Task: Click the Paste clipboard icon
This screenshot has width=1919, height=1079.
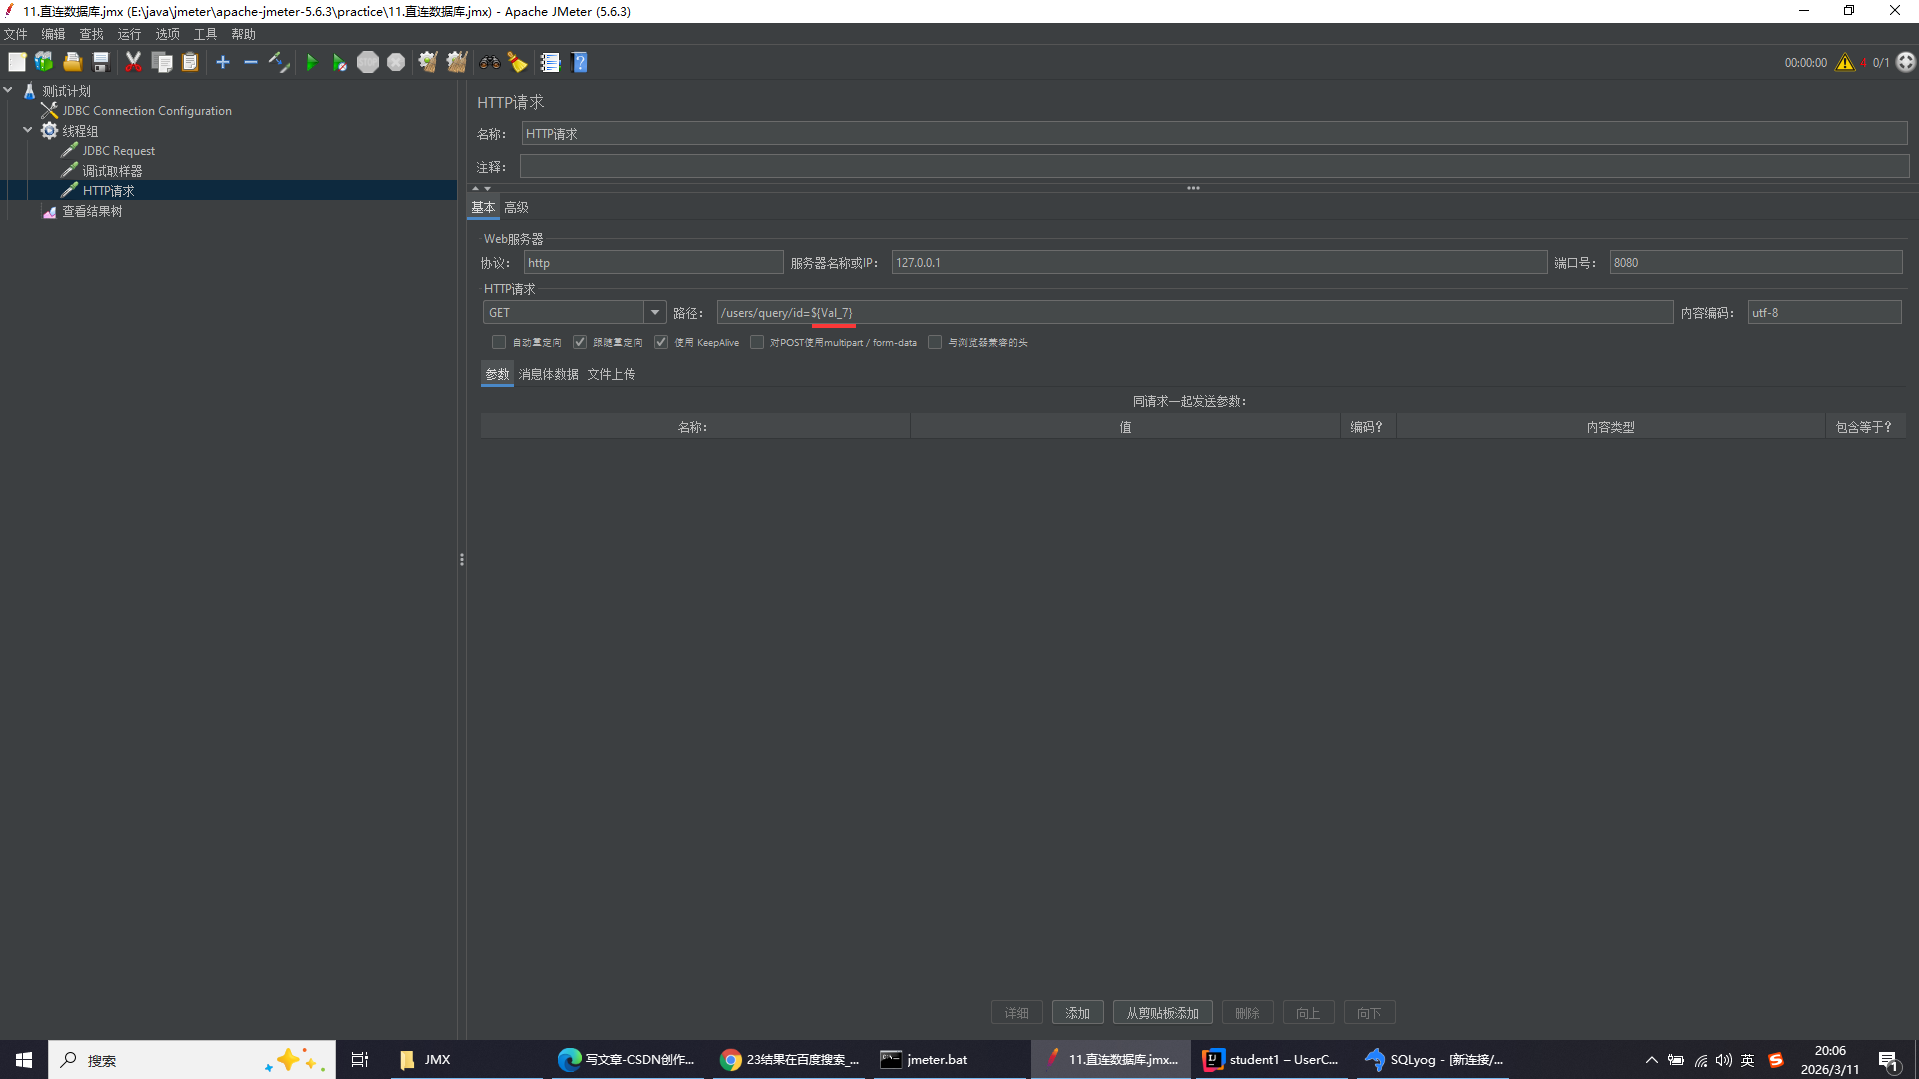Action: (x=190, y=62)
